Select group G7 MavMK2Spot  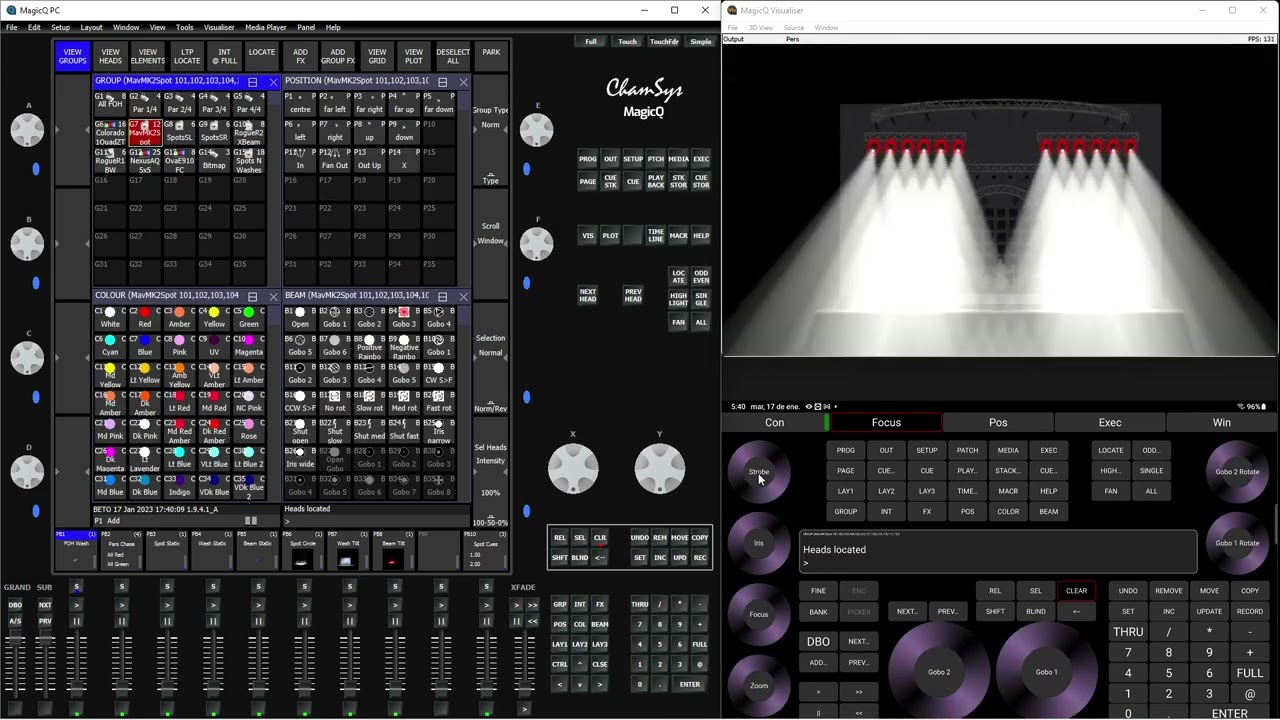click(x=145, y=131)
